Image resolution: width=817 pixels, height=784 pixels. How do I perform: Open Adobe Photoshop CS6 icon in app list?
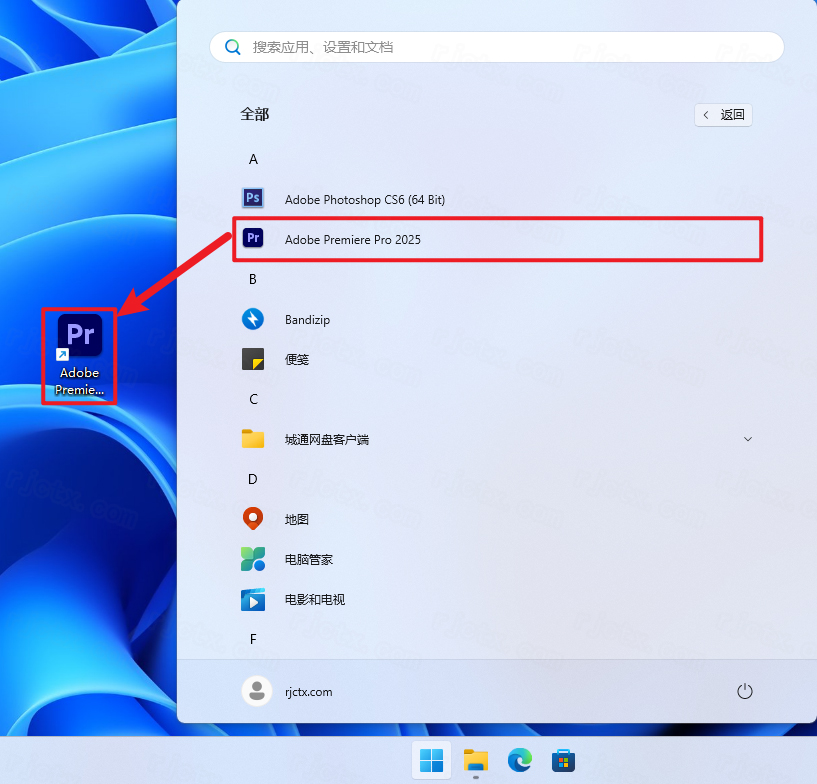coord(253,199)
